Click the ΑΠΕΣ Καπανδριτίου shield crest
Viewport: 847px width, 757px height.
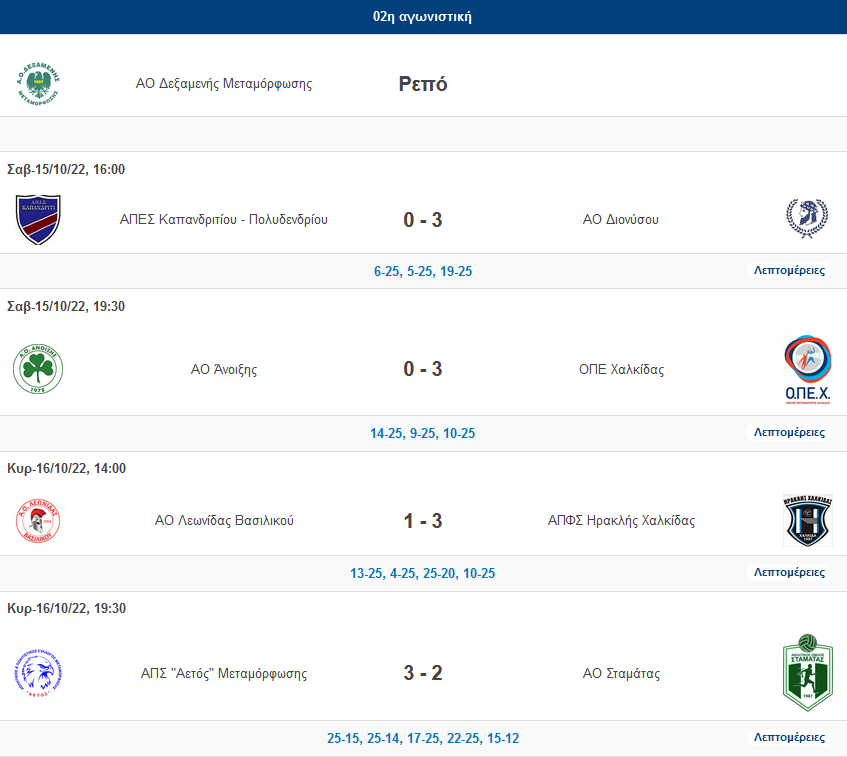[38, 220]
